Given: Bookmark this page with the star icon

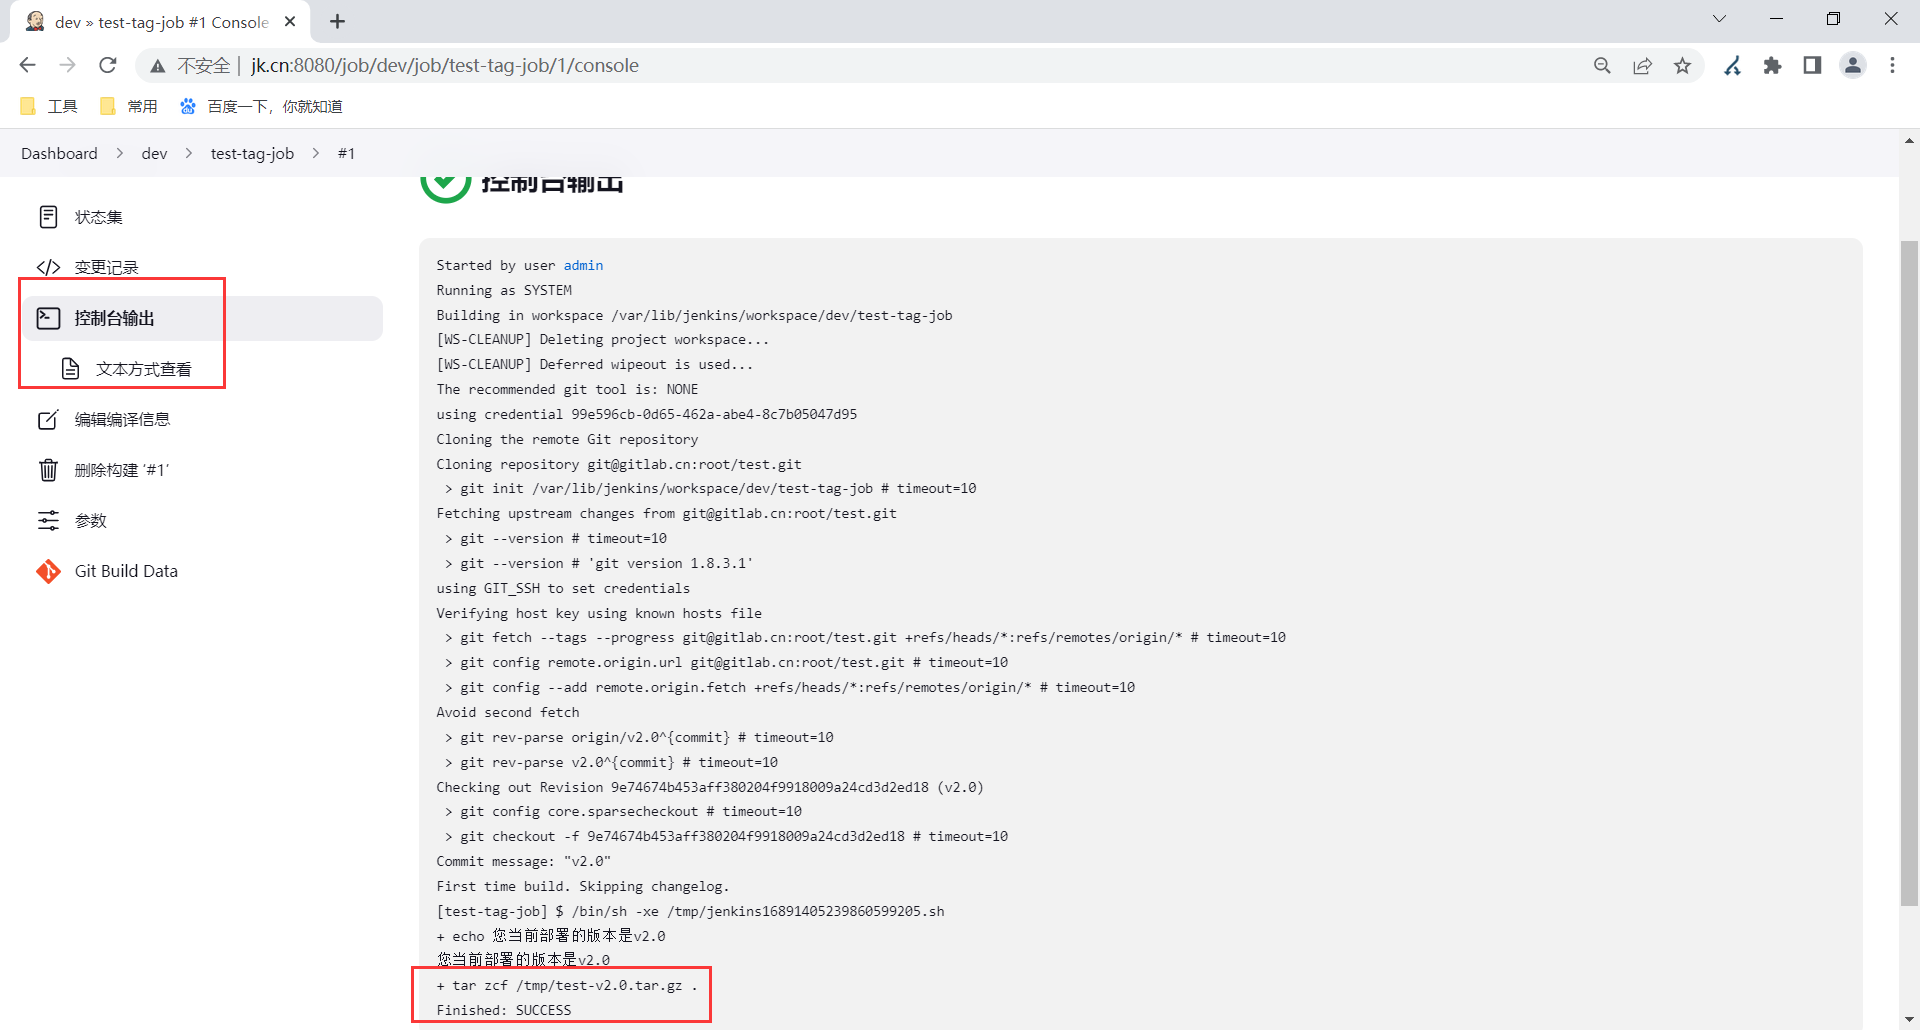Looking at the screenshot, I should [x=1683, y=66].
